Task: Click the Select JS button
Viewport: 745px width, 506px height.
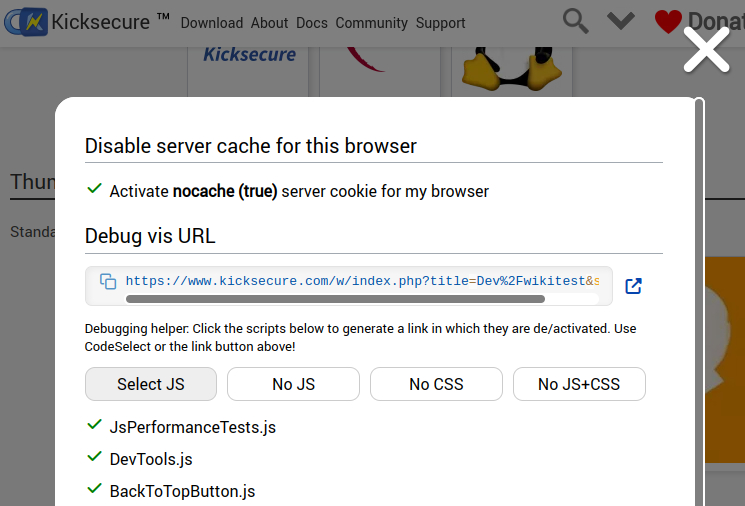Action: [151, 384]
